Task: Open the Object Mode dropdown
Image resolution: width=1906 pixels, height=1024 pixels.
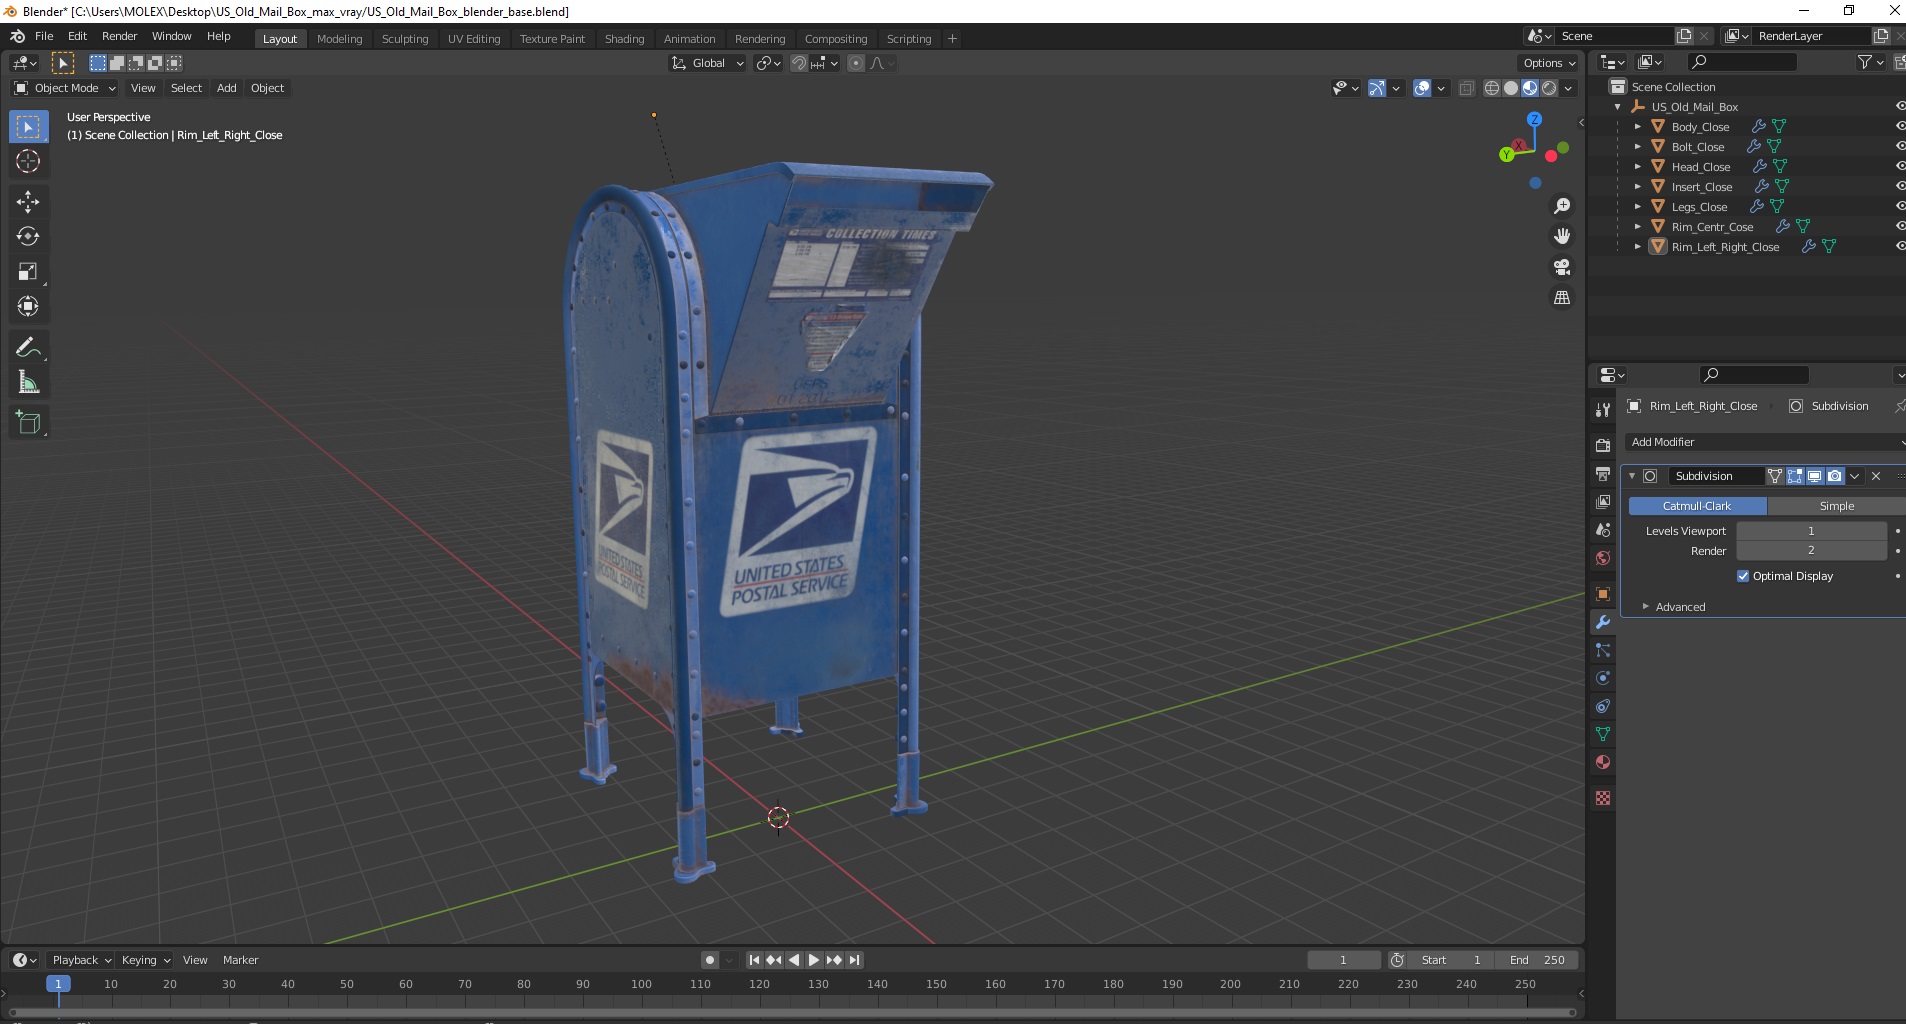Action: click(65, 88)
